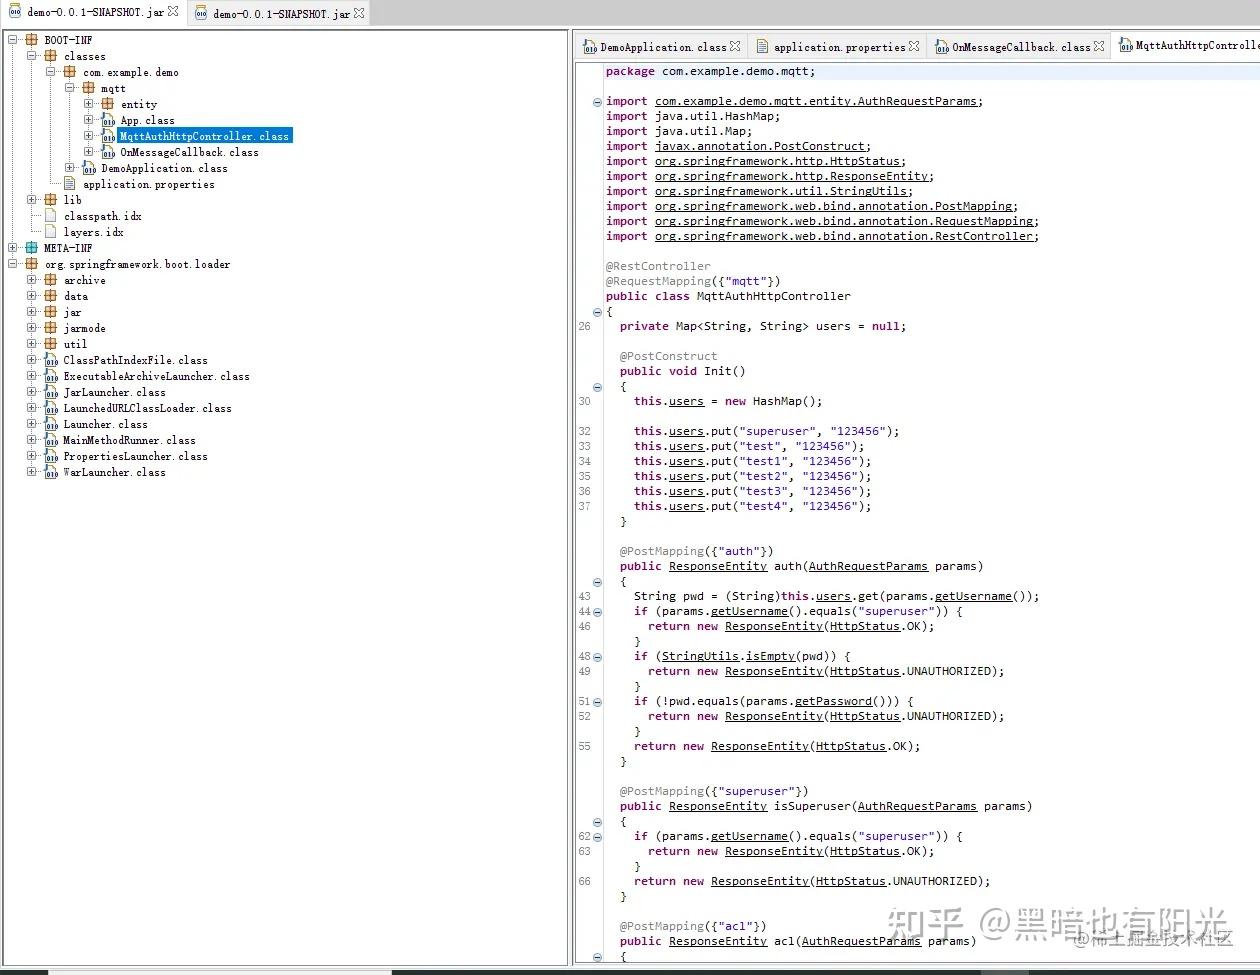
Task: Fold the auth method code block
Action: 597,581
